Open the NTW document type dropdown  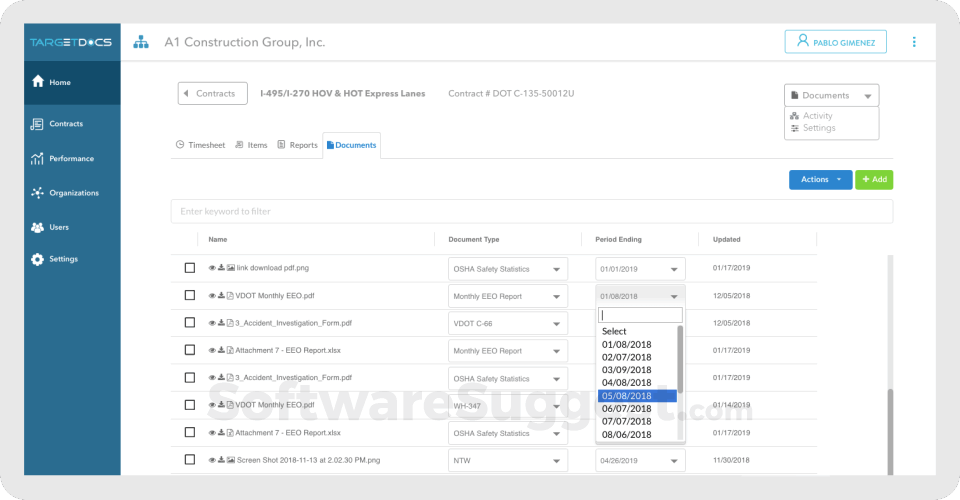[508, 461]
